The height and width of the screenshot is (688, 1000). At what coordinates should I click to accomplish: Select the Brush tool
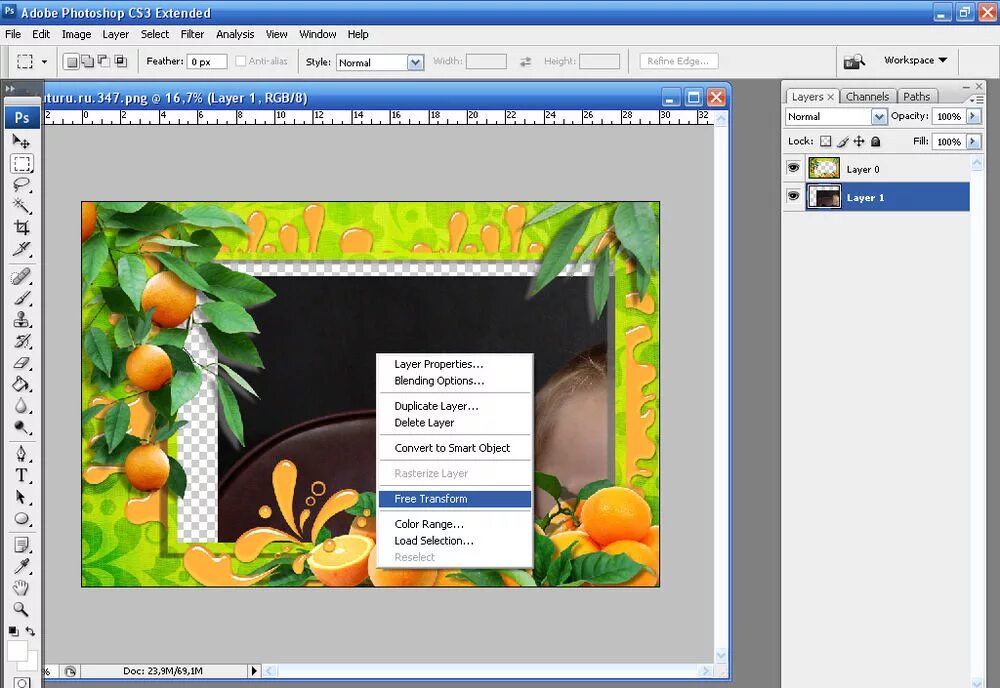tap(21, 298)
